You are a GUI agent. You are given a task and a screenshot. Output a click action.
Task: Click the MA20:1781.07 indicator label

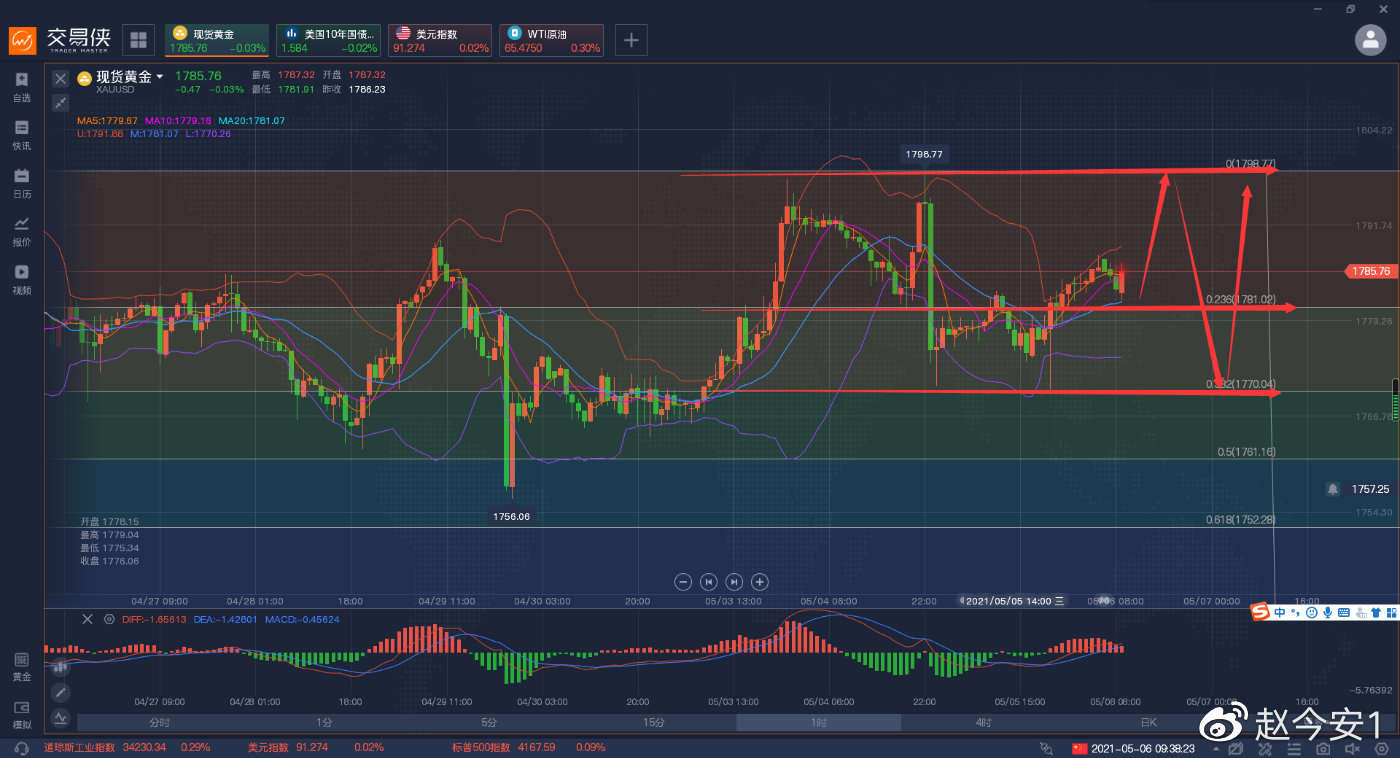coord(251,120)
